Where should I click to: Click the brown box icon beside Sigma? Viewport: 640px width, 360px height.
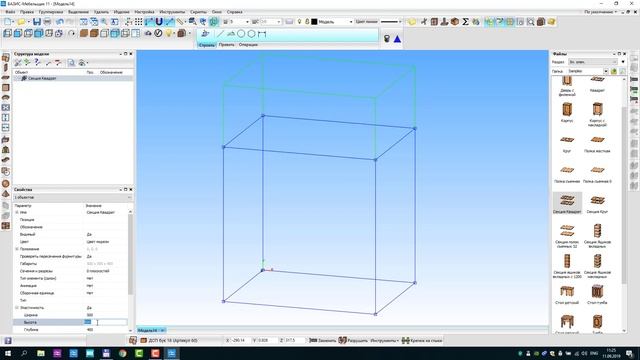point(455,22)
